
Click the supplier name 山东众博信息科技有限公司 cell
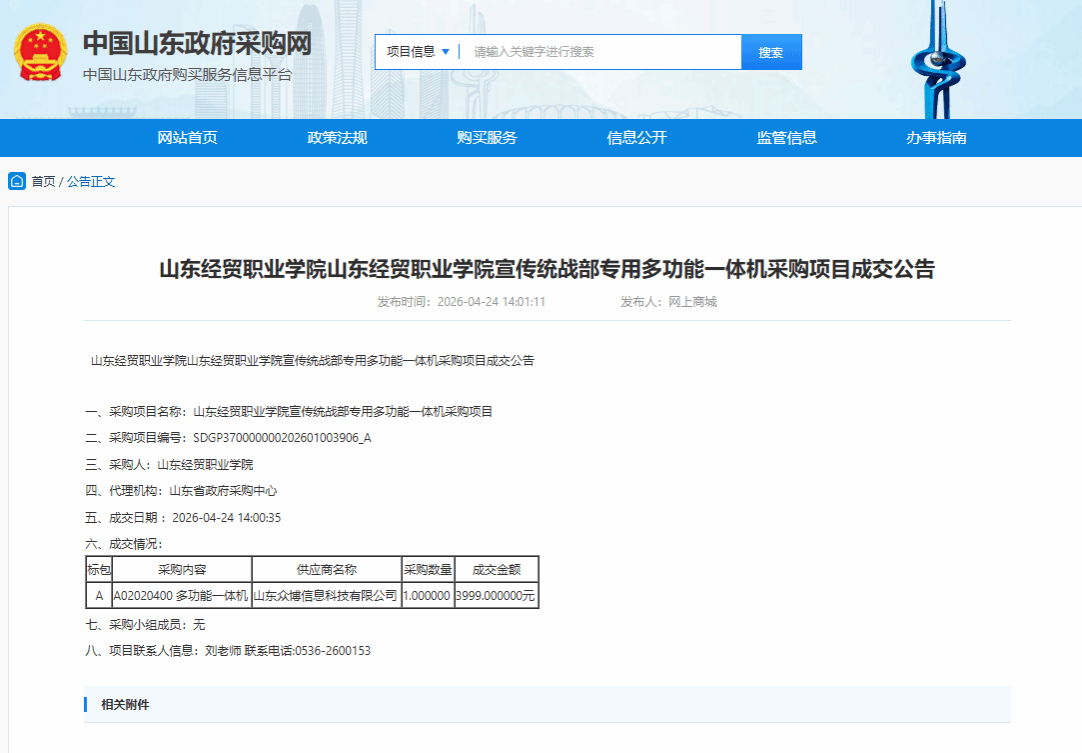326,596
